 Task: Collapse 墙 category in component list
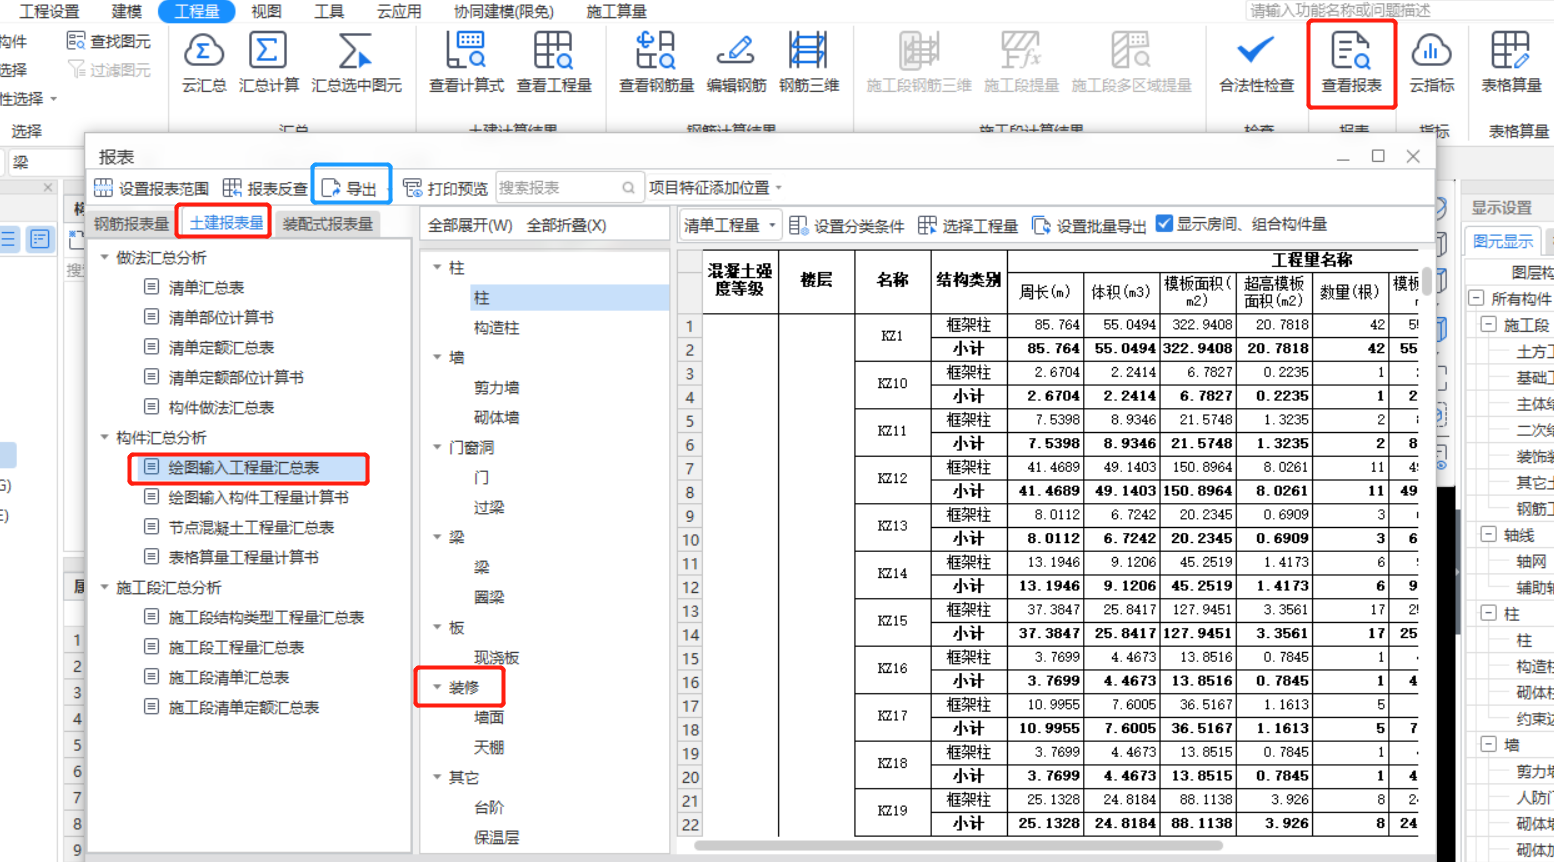click(x=437, y=358)
